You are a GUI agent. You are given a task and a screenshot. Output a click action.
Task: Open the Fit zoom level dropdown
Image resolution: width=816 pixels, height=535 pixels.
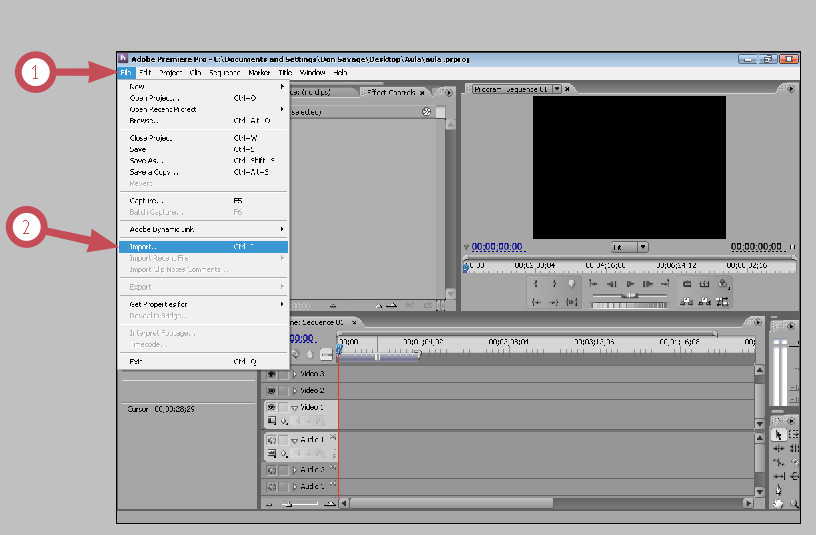(629, 247)
